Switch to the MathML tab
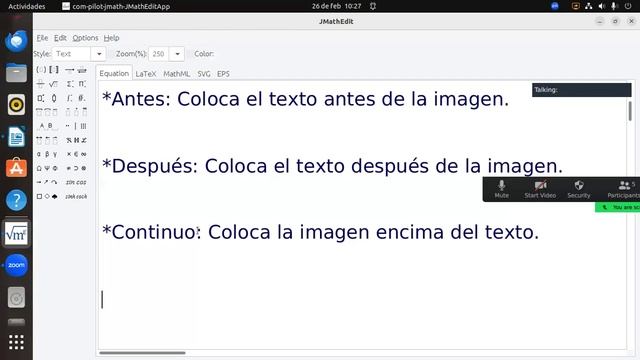Screen dimensions: 640x360 176,74
